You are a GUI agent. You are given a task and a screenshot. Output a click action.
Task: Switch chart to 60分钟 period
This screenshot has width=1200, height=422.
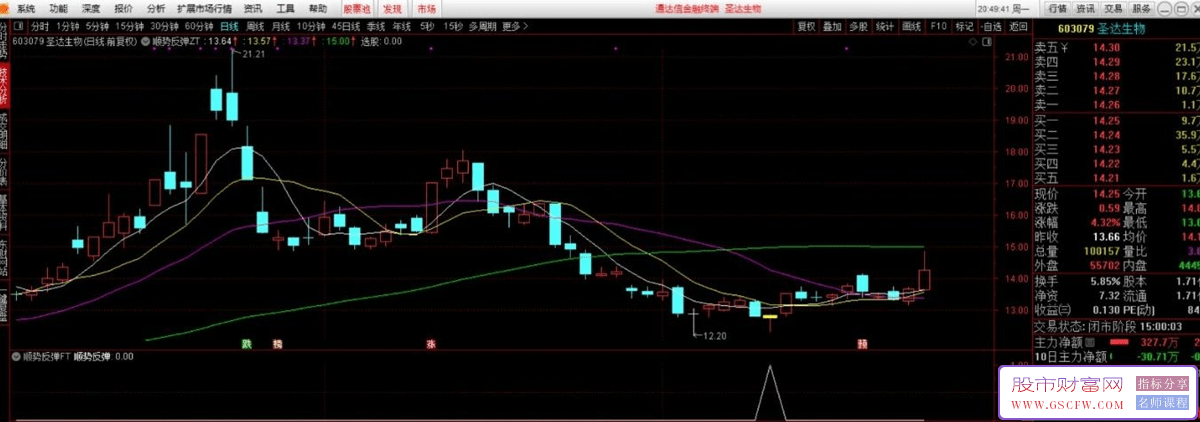coord(200,25)
